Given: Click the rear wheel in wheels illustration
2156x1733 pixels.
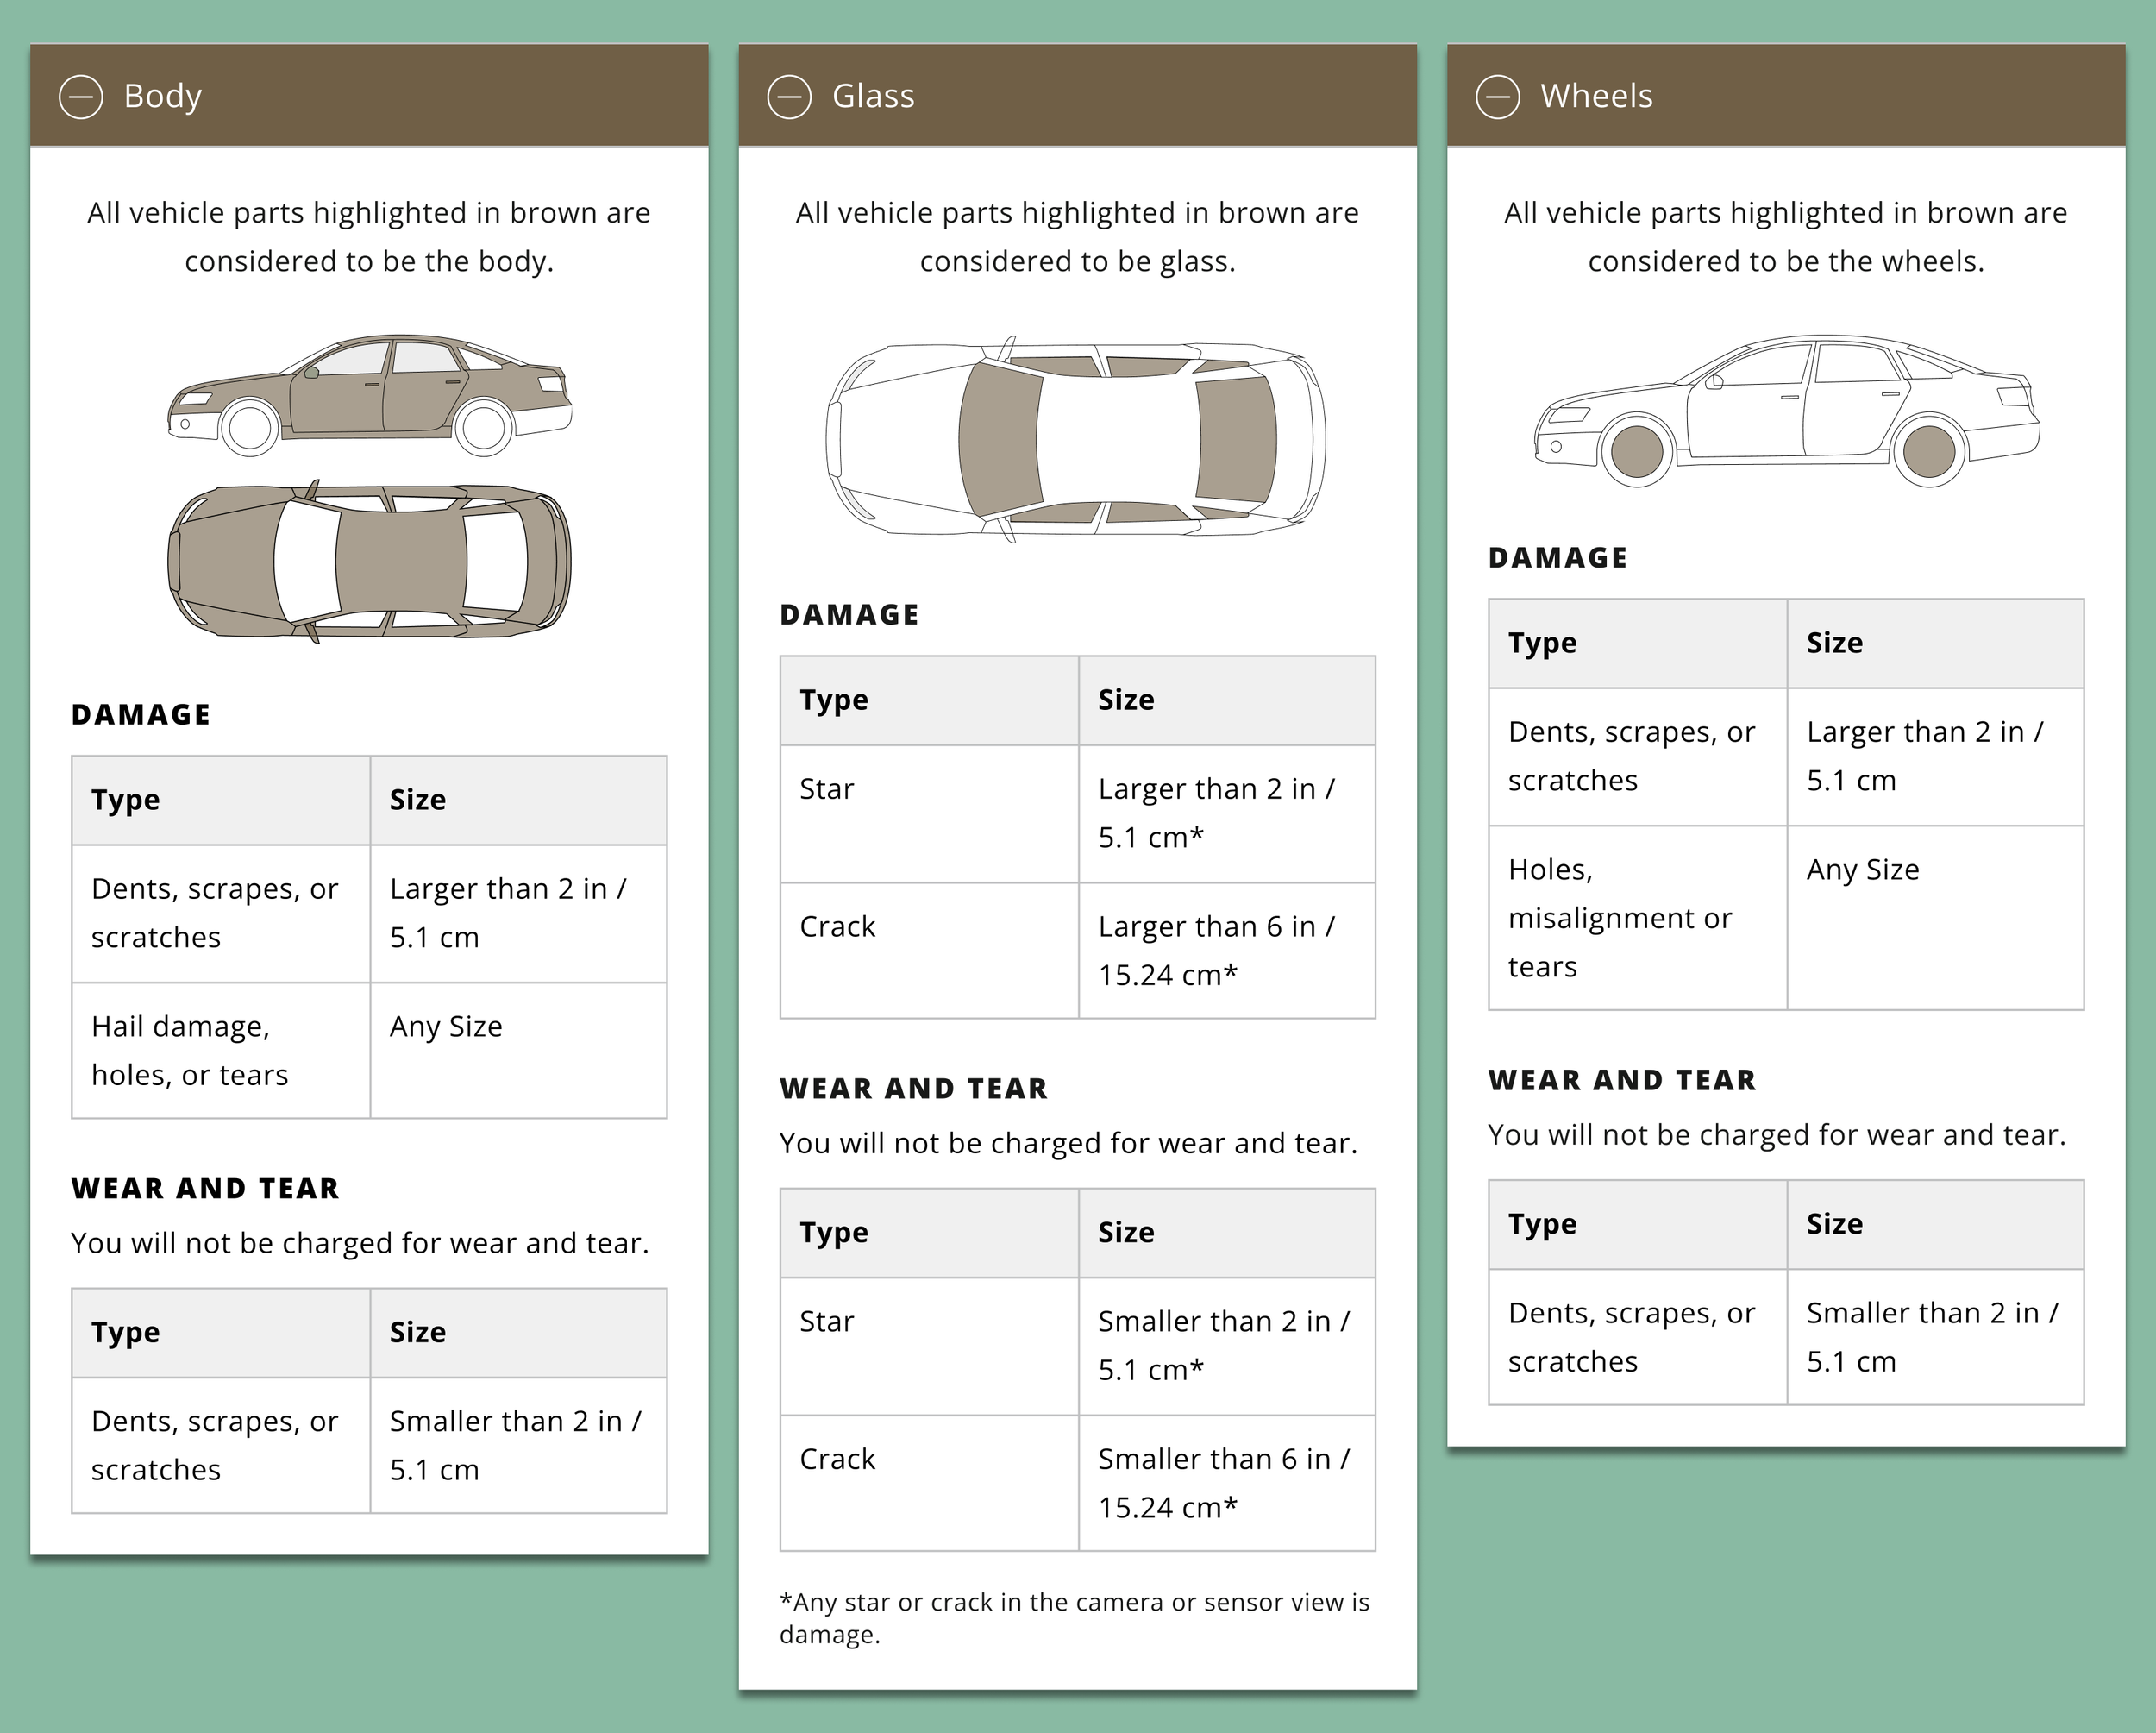Looking at the screenshot, I should click(x=1929, y=452).
